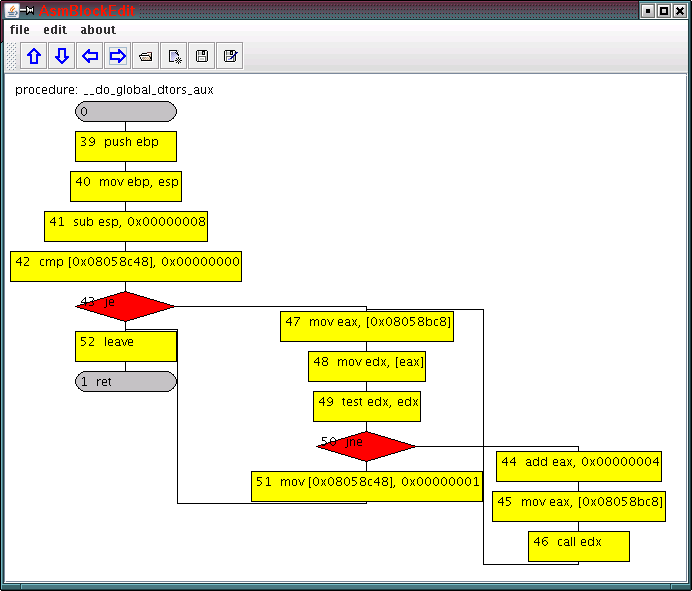
Task: Select the '52 leave' block
Action: click(x=126, y=346)
